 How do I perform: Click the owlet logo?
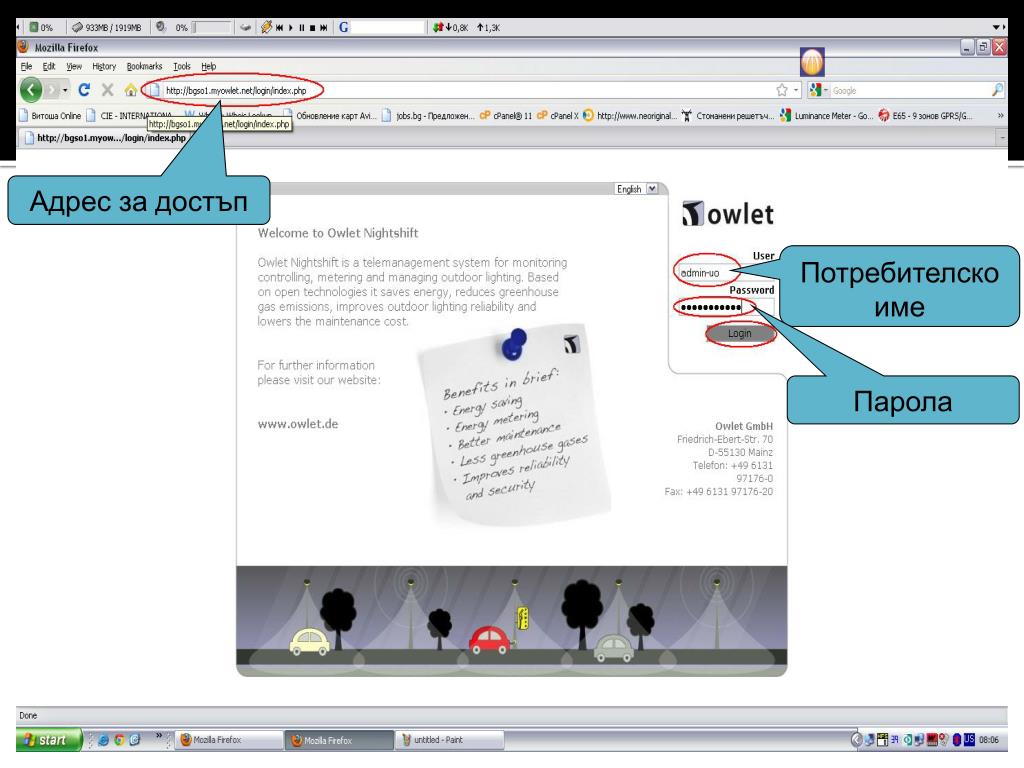(x=728, y=214)
